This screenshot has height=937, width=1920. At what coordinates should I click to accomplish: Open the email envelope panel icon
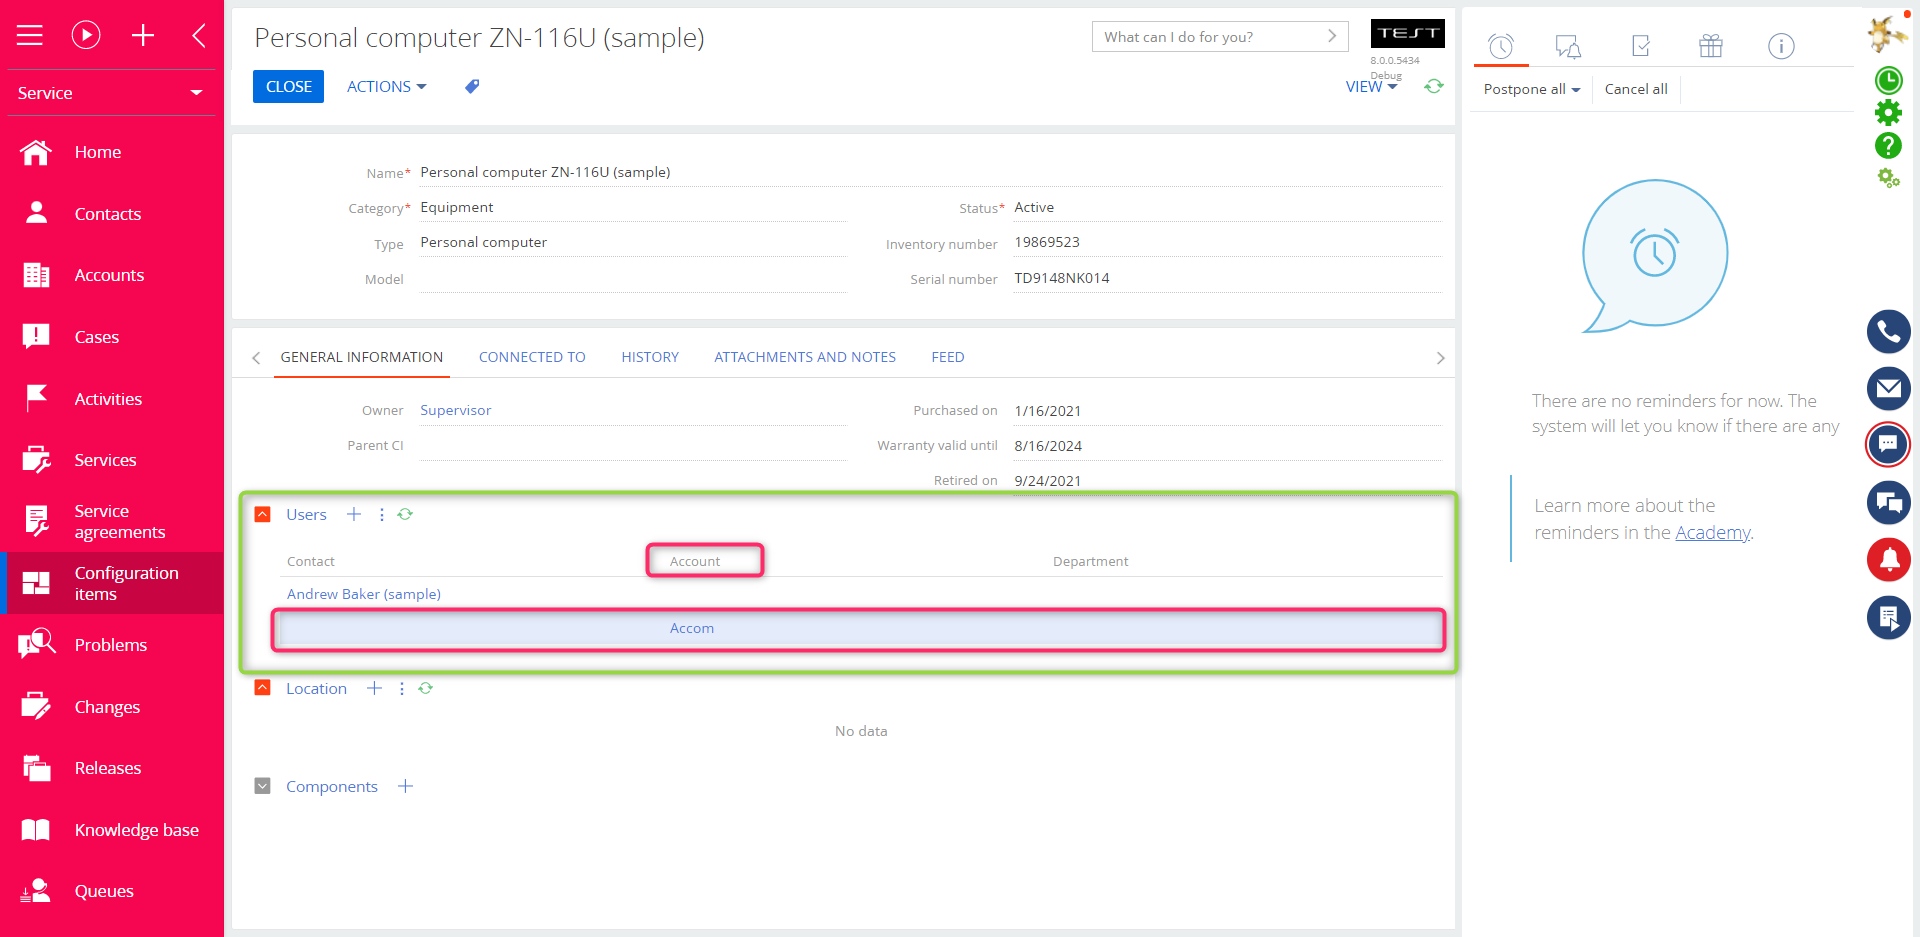1888,388
